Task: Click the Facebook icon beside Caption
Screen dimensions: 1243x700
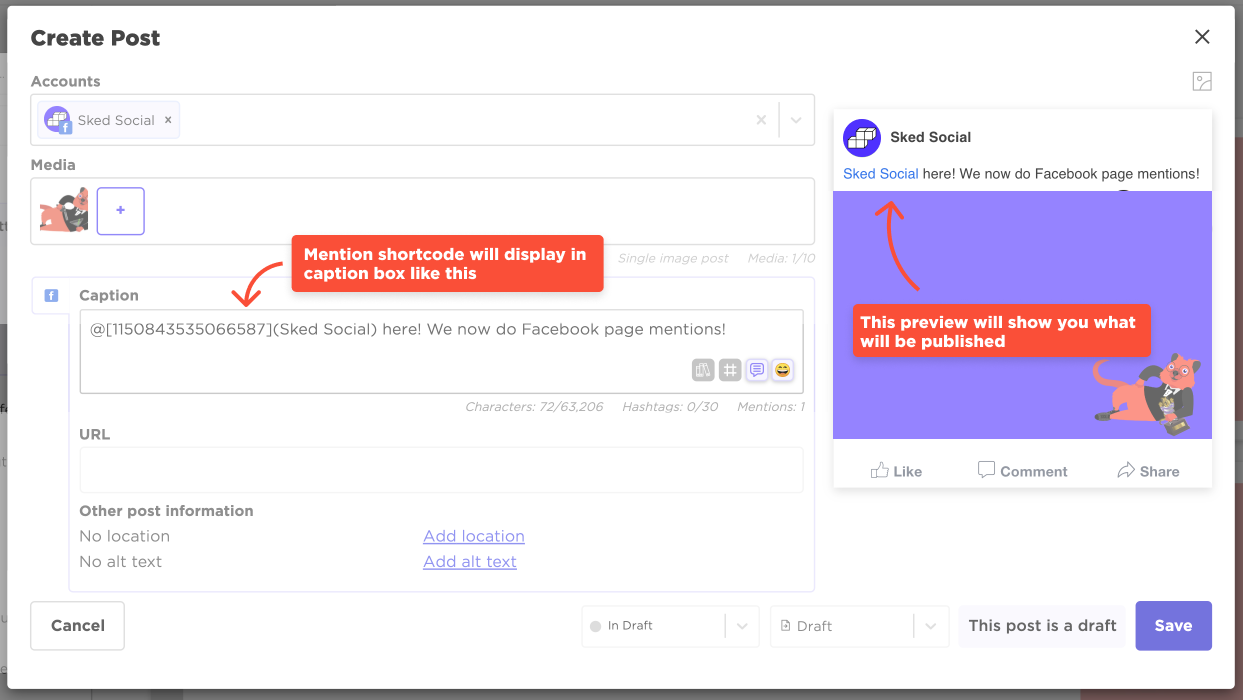Action: 52,295
